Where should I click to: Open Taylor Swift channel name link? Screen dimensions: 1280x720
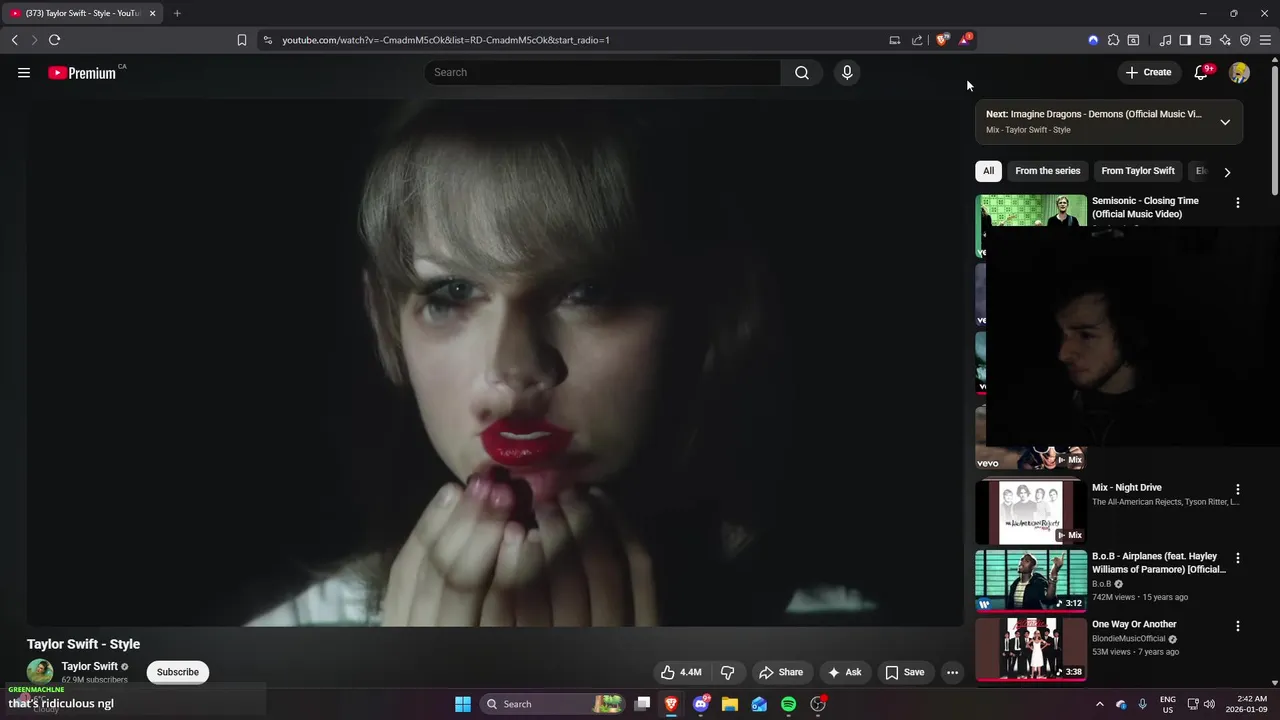click(x=89, y=666)
